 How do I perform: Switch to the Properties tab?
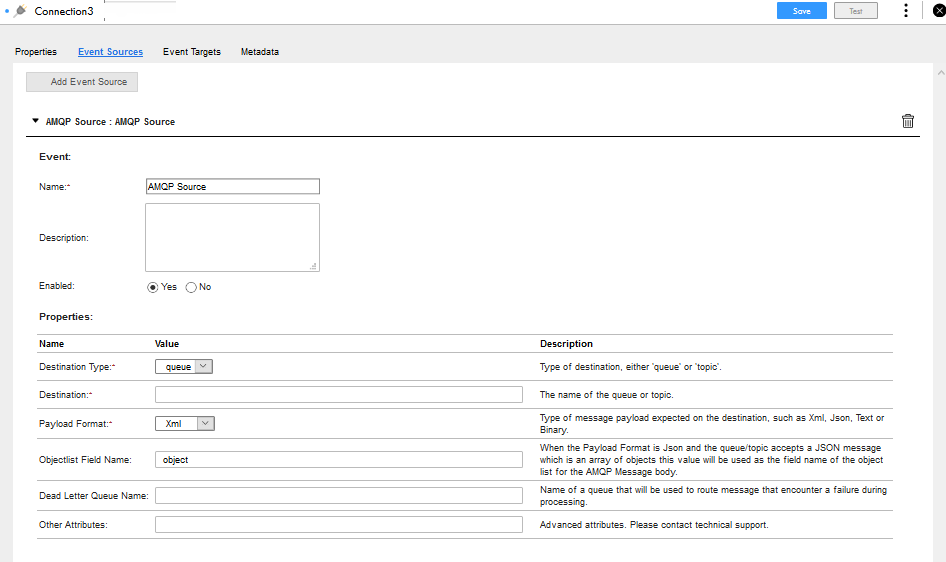click(x=36, y=52)
